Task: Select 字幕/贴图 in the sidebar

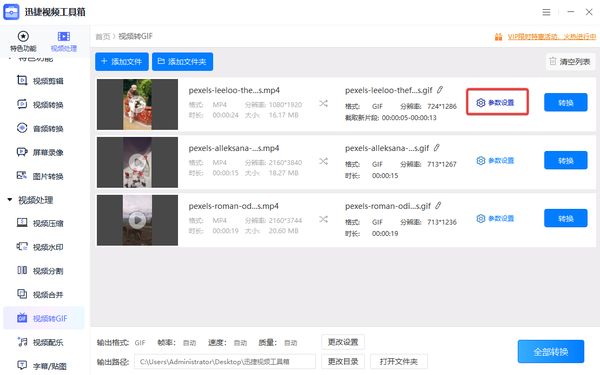Action: [x=49, y=366]
